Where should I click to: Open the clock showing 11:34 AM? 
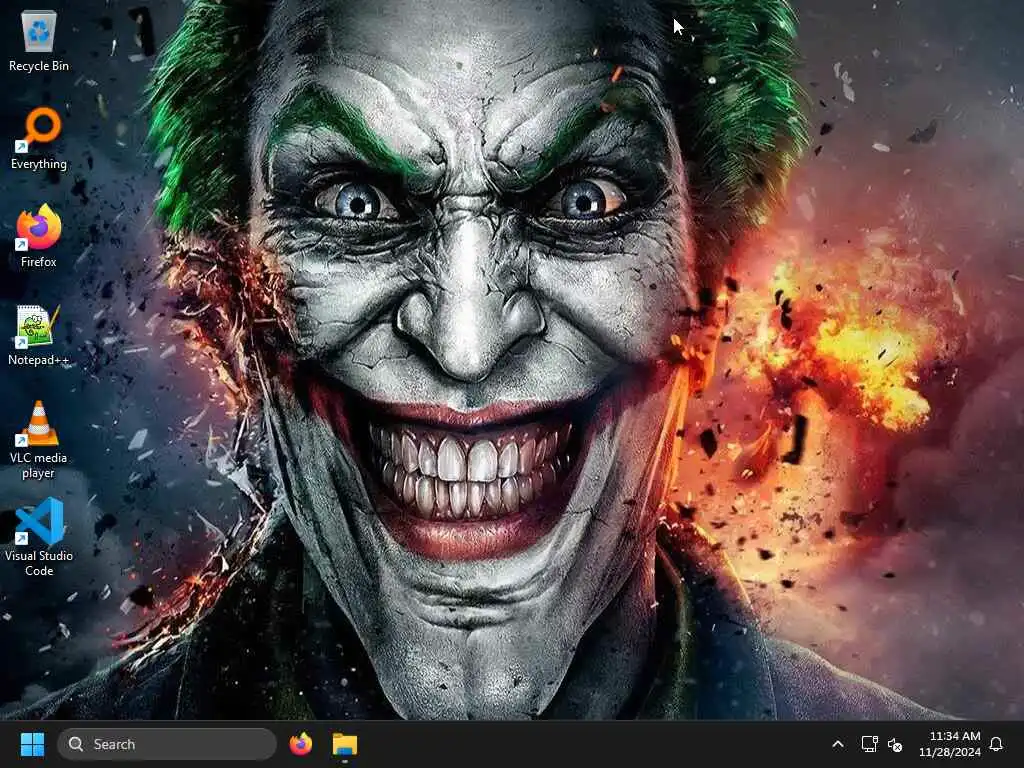(950, 744)
